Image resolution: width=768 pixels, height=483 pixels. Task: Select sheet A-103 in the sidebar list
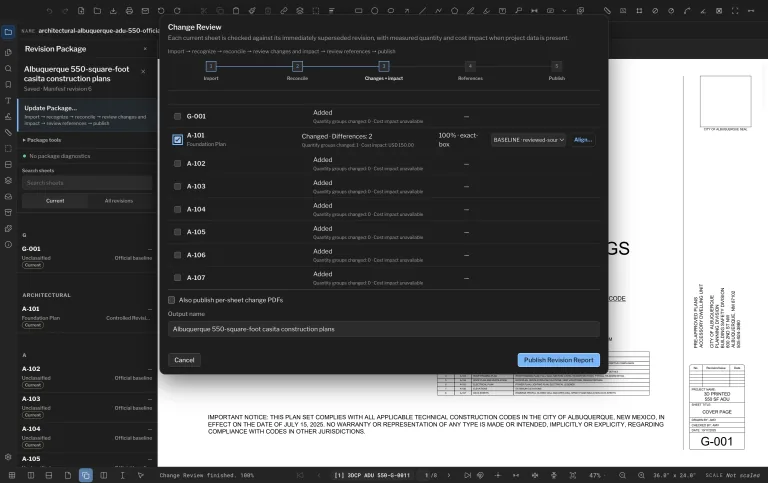click(87, 407)
